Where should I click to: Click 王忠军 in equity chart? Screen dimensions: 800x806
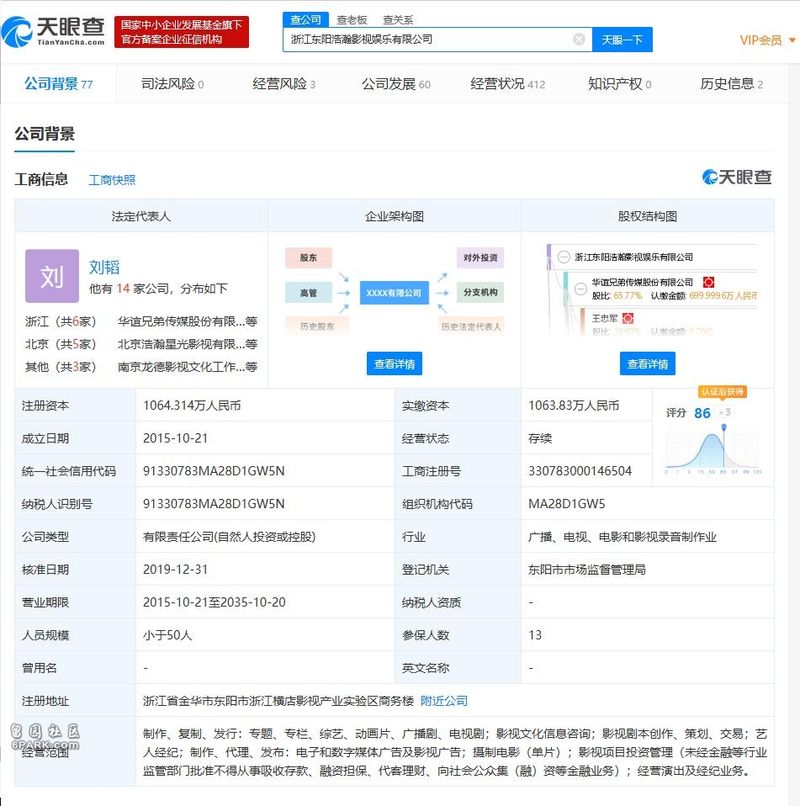(605, 318)
